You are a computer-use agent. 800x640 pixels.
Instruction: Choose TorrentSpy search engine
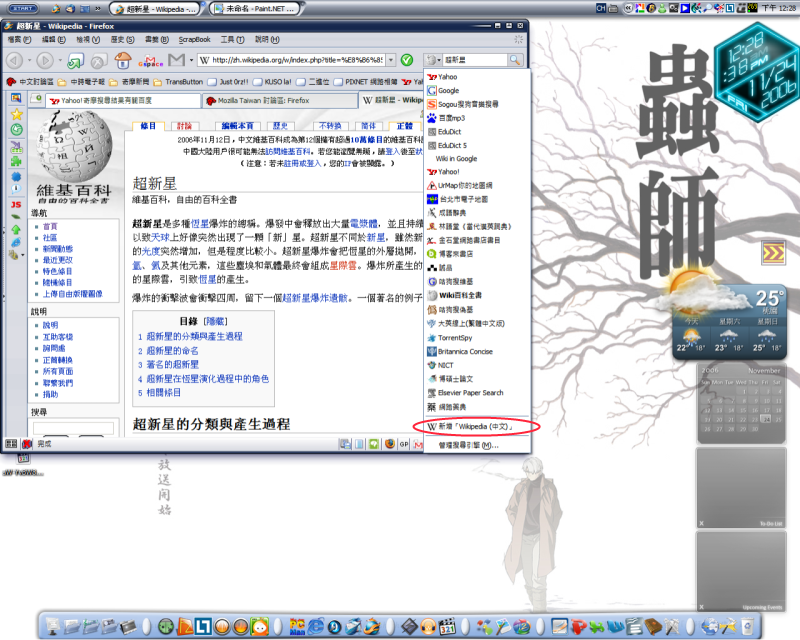(477, 338)
